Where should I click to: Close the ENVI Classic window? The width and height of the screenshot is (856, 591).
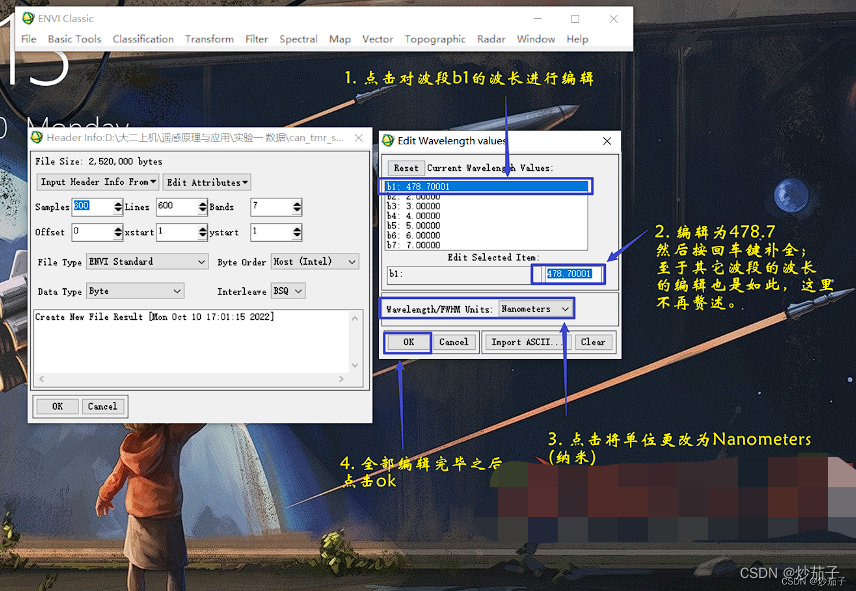point(614,19)
